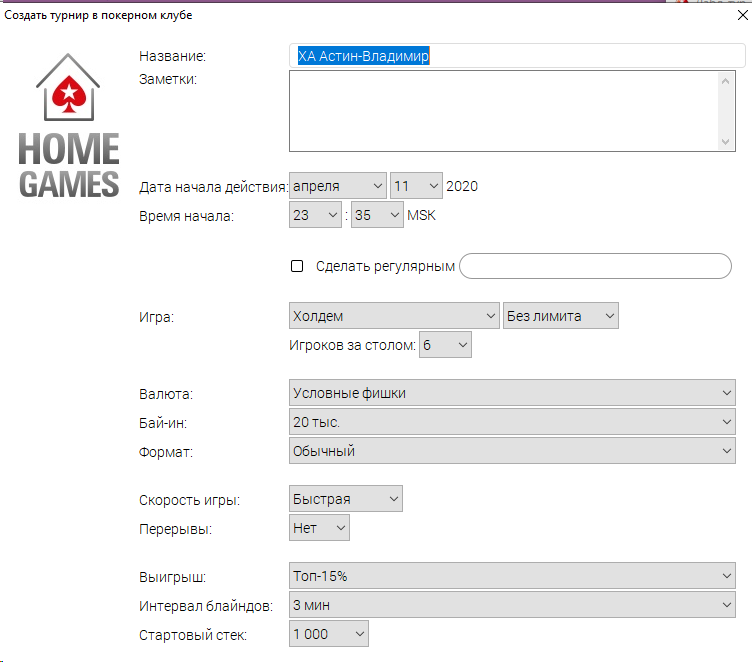Open the day dropdown showing 11
The image size is (752, 662).
click(x=416, y=186)
